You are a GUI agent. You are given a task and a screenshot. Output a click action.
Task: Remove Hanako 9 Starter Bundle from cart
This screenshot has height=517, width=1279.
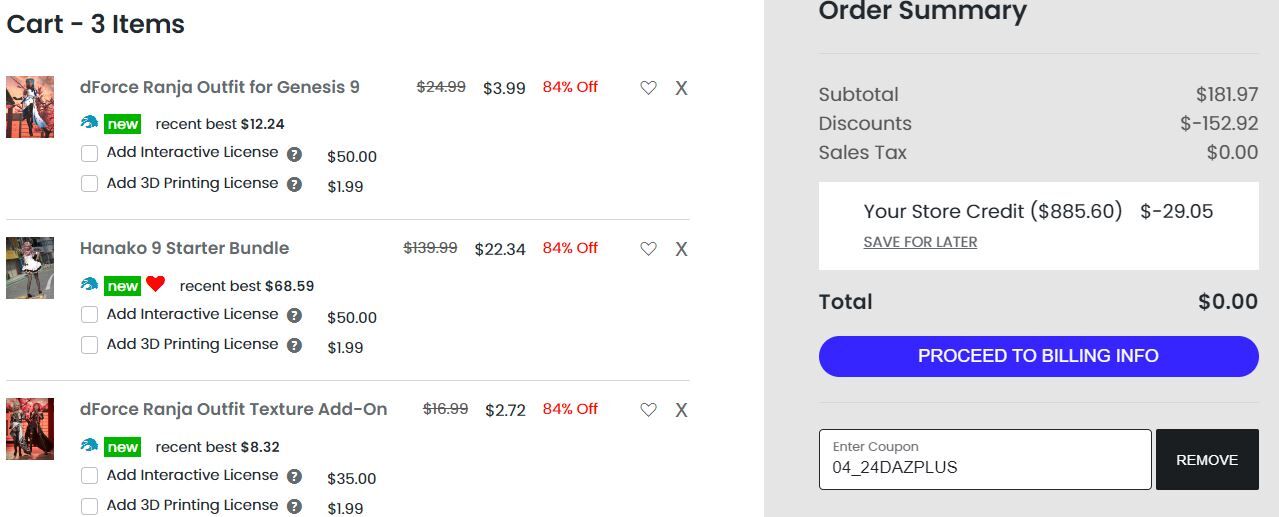pos(681,249)
